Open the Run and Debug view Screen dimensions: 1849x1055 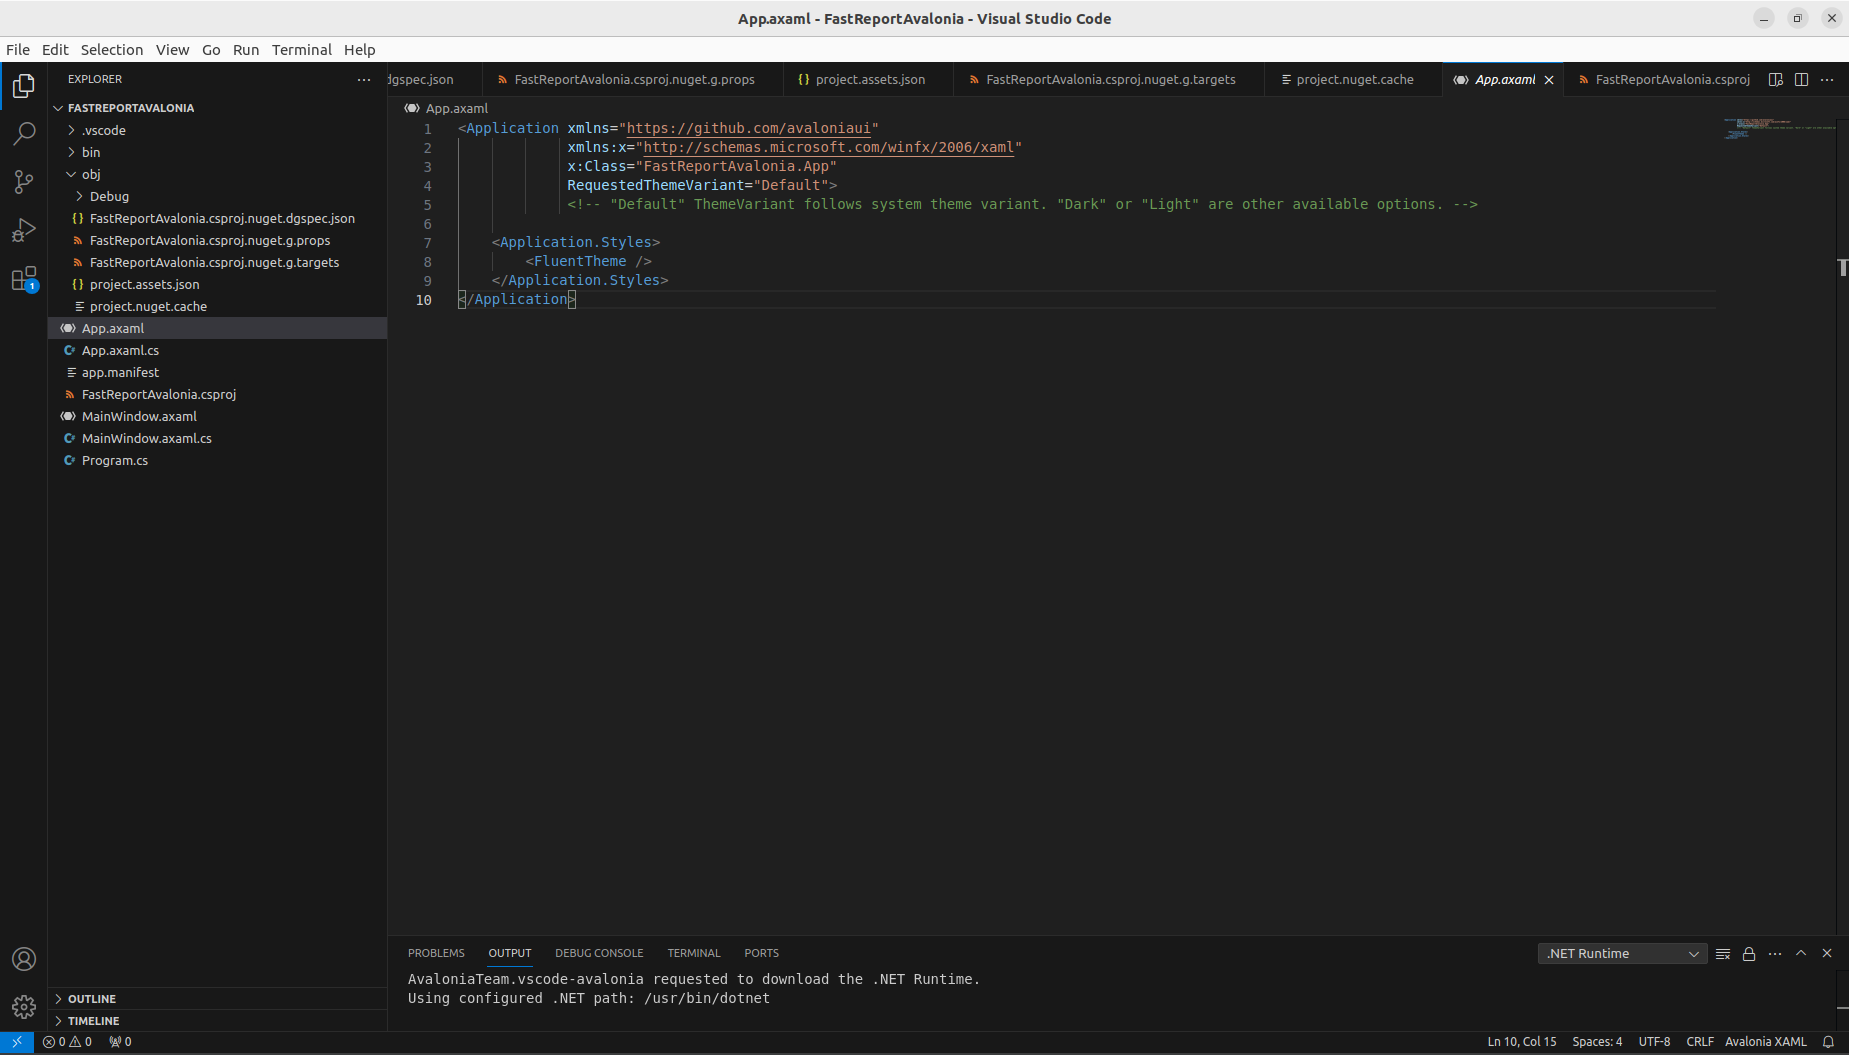23,230
